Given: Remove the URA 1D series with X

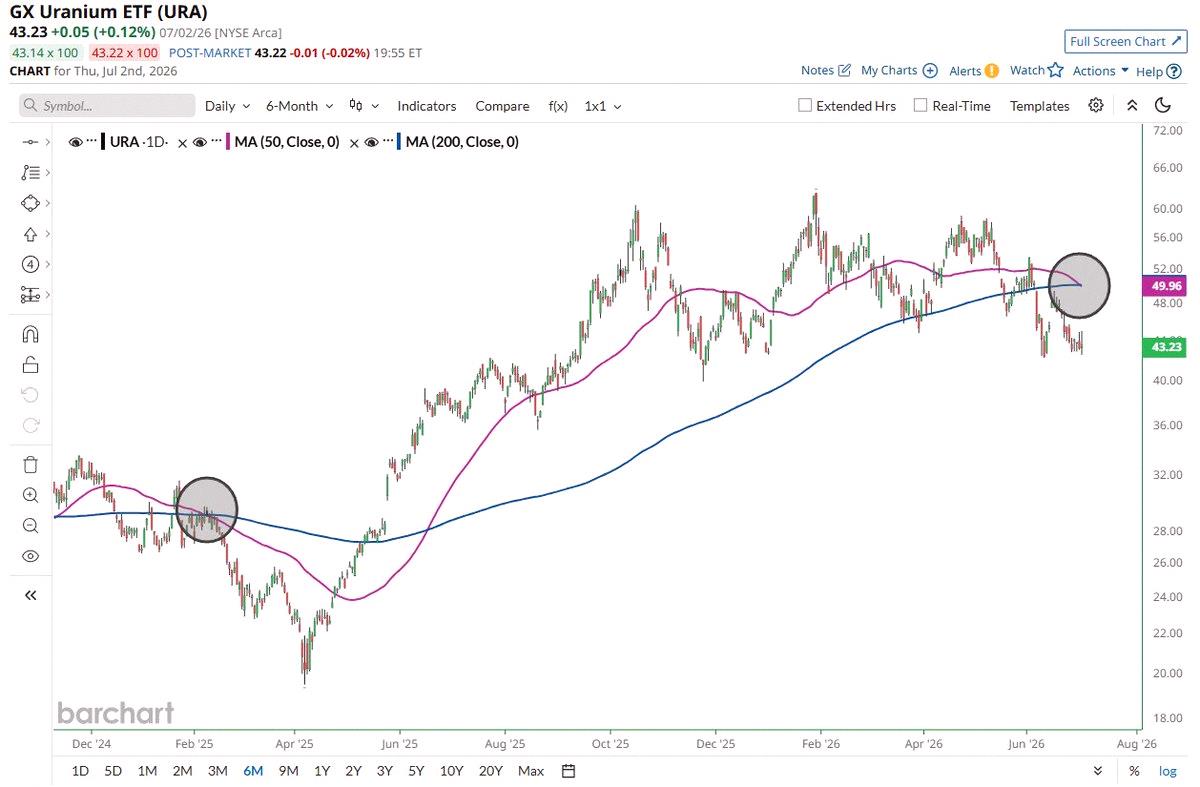Looking at the screenshot, I should pyautogui.click(x=182, y=143).
